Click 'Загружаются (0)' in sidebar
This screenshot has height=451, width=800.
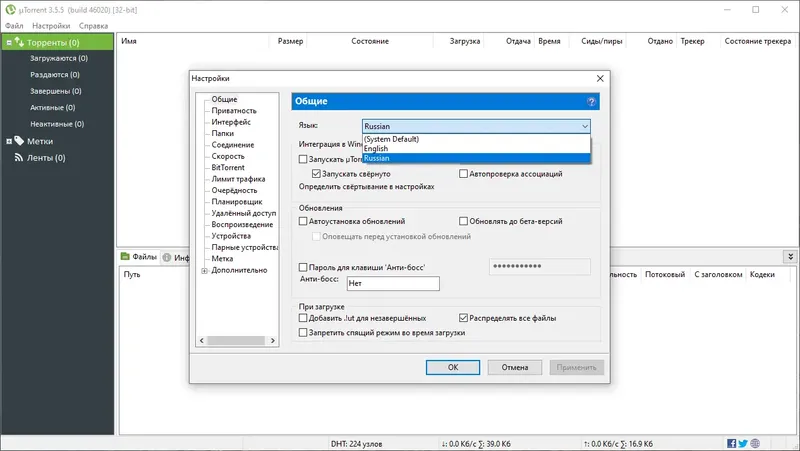pos(59,58)
